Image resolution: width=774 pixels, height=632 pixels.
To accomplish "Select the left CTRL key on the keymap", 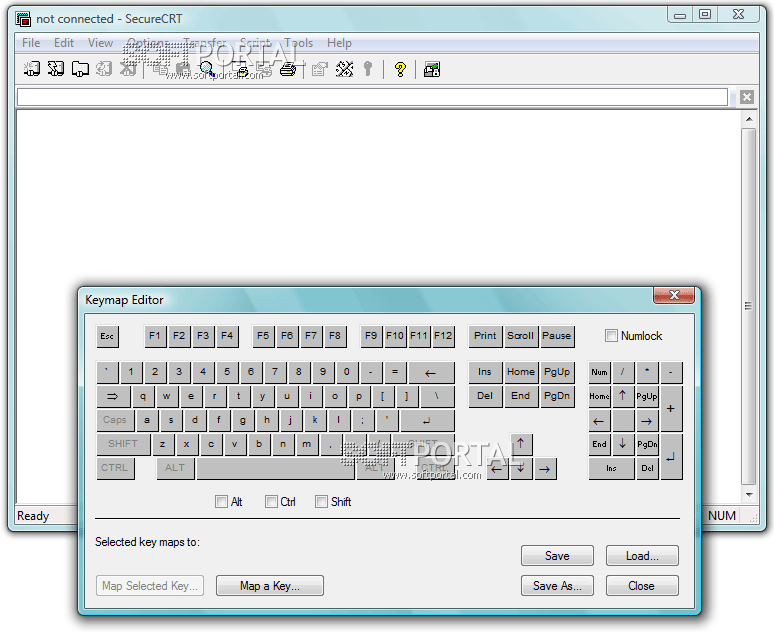I will tap(116, 468).
